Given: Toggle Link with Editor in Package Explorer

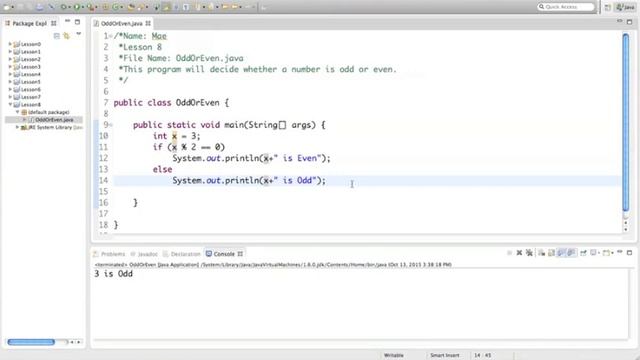Looking at the screenshot, I should (67, 36).
